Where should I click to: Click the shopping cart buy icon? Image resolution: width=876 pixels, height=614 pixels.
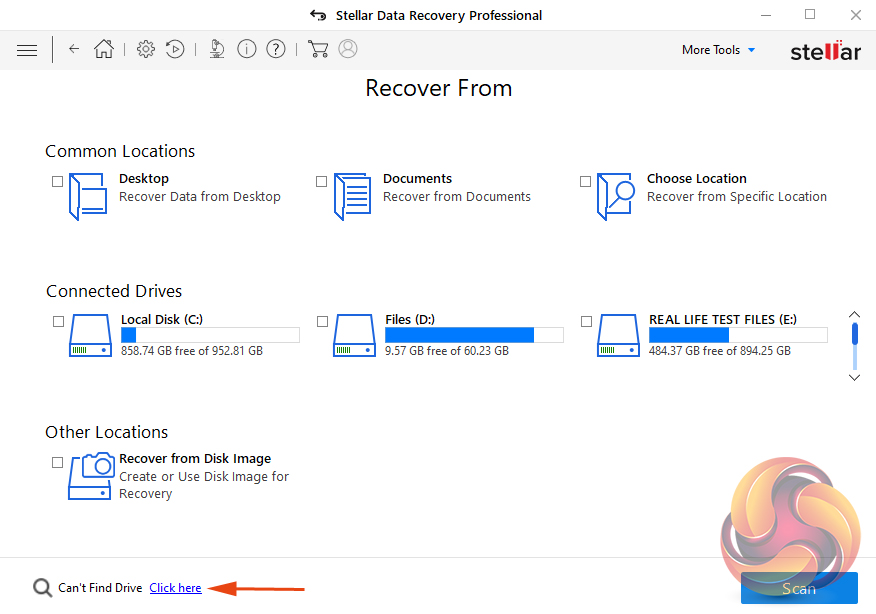[318, 49]
